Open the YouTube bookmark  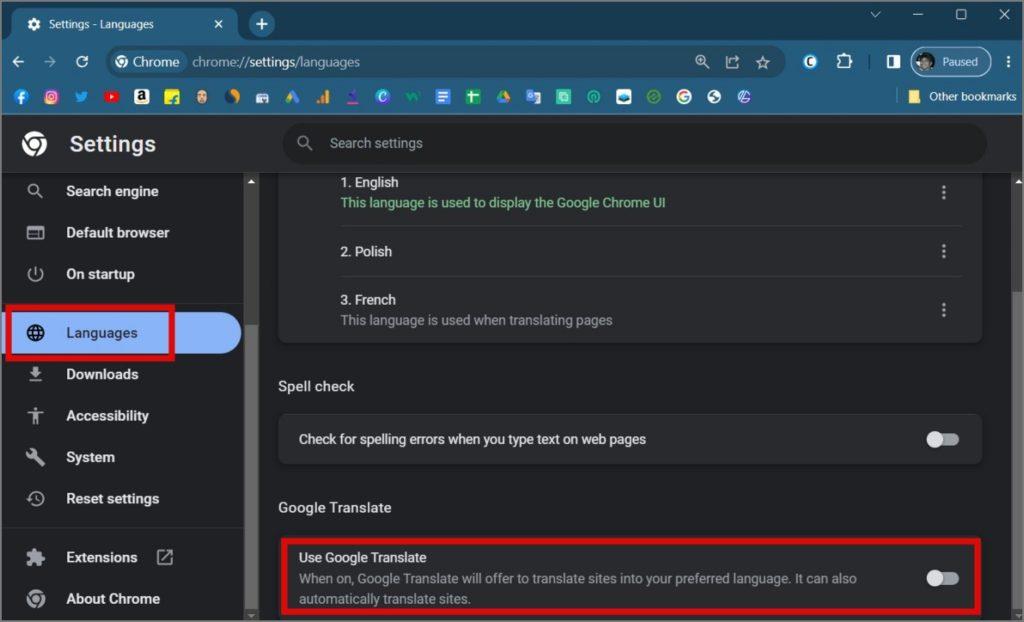point(111,97)
